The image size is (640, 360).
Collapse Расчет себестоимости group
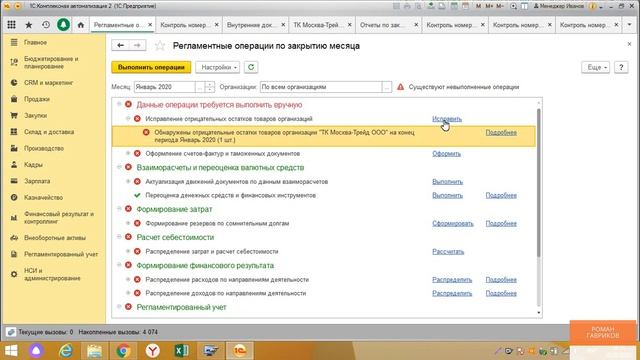click(119, 237)
